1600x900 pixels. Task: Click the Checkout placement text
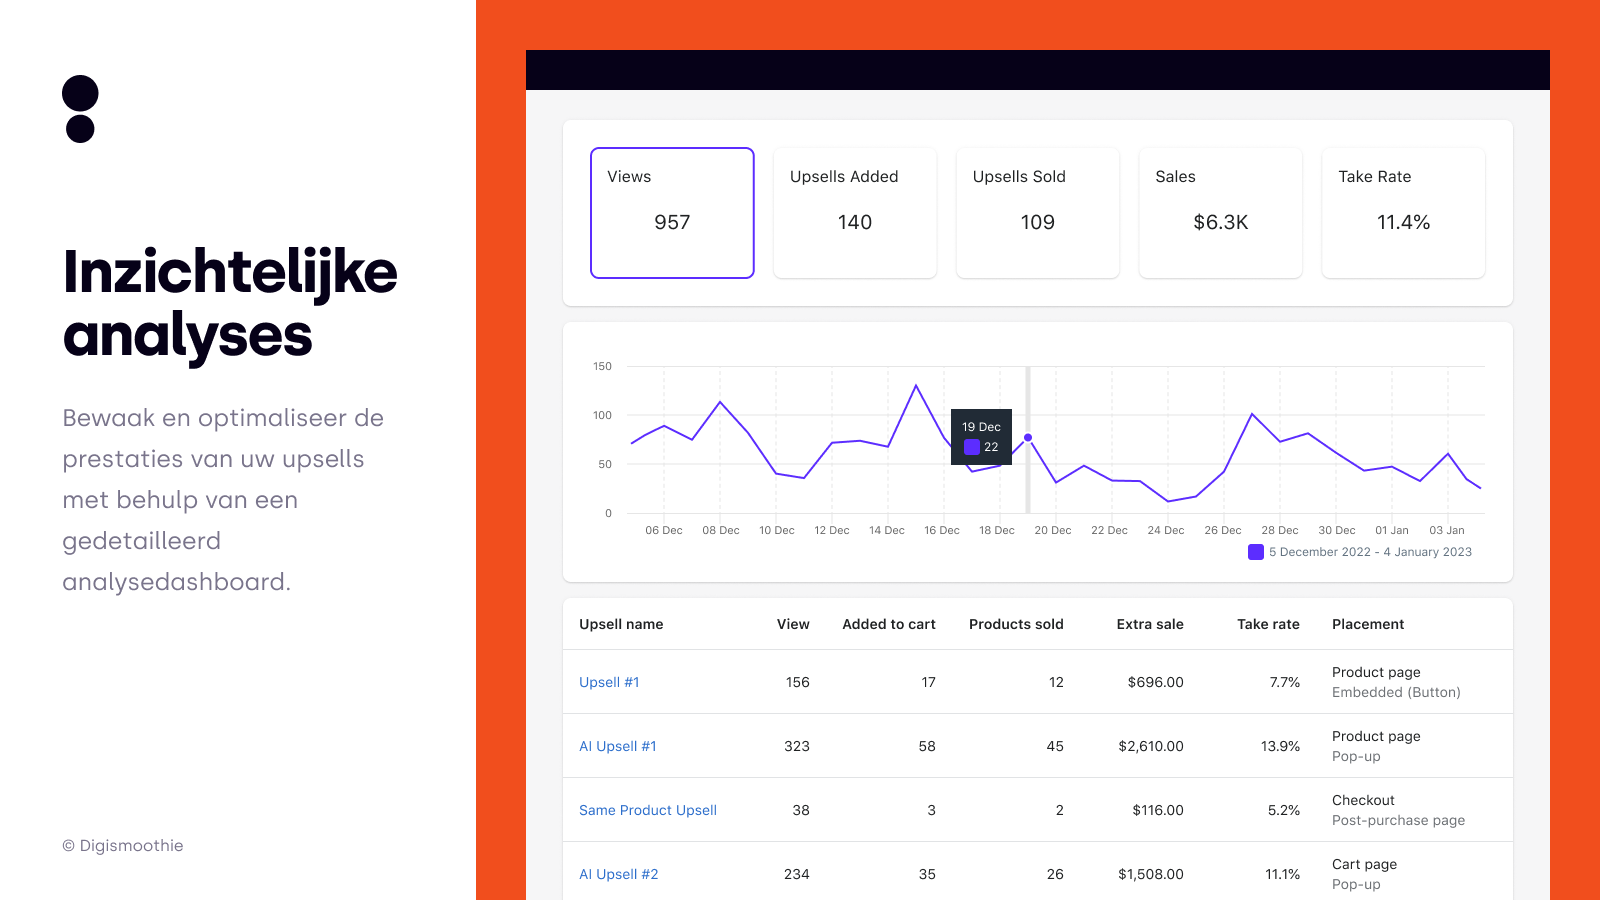(x=1363, y=800)
